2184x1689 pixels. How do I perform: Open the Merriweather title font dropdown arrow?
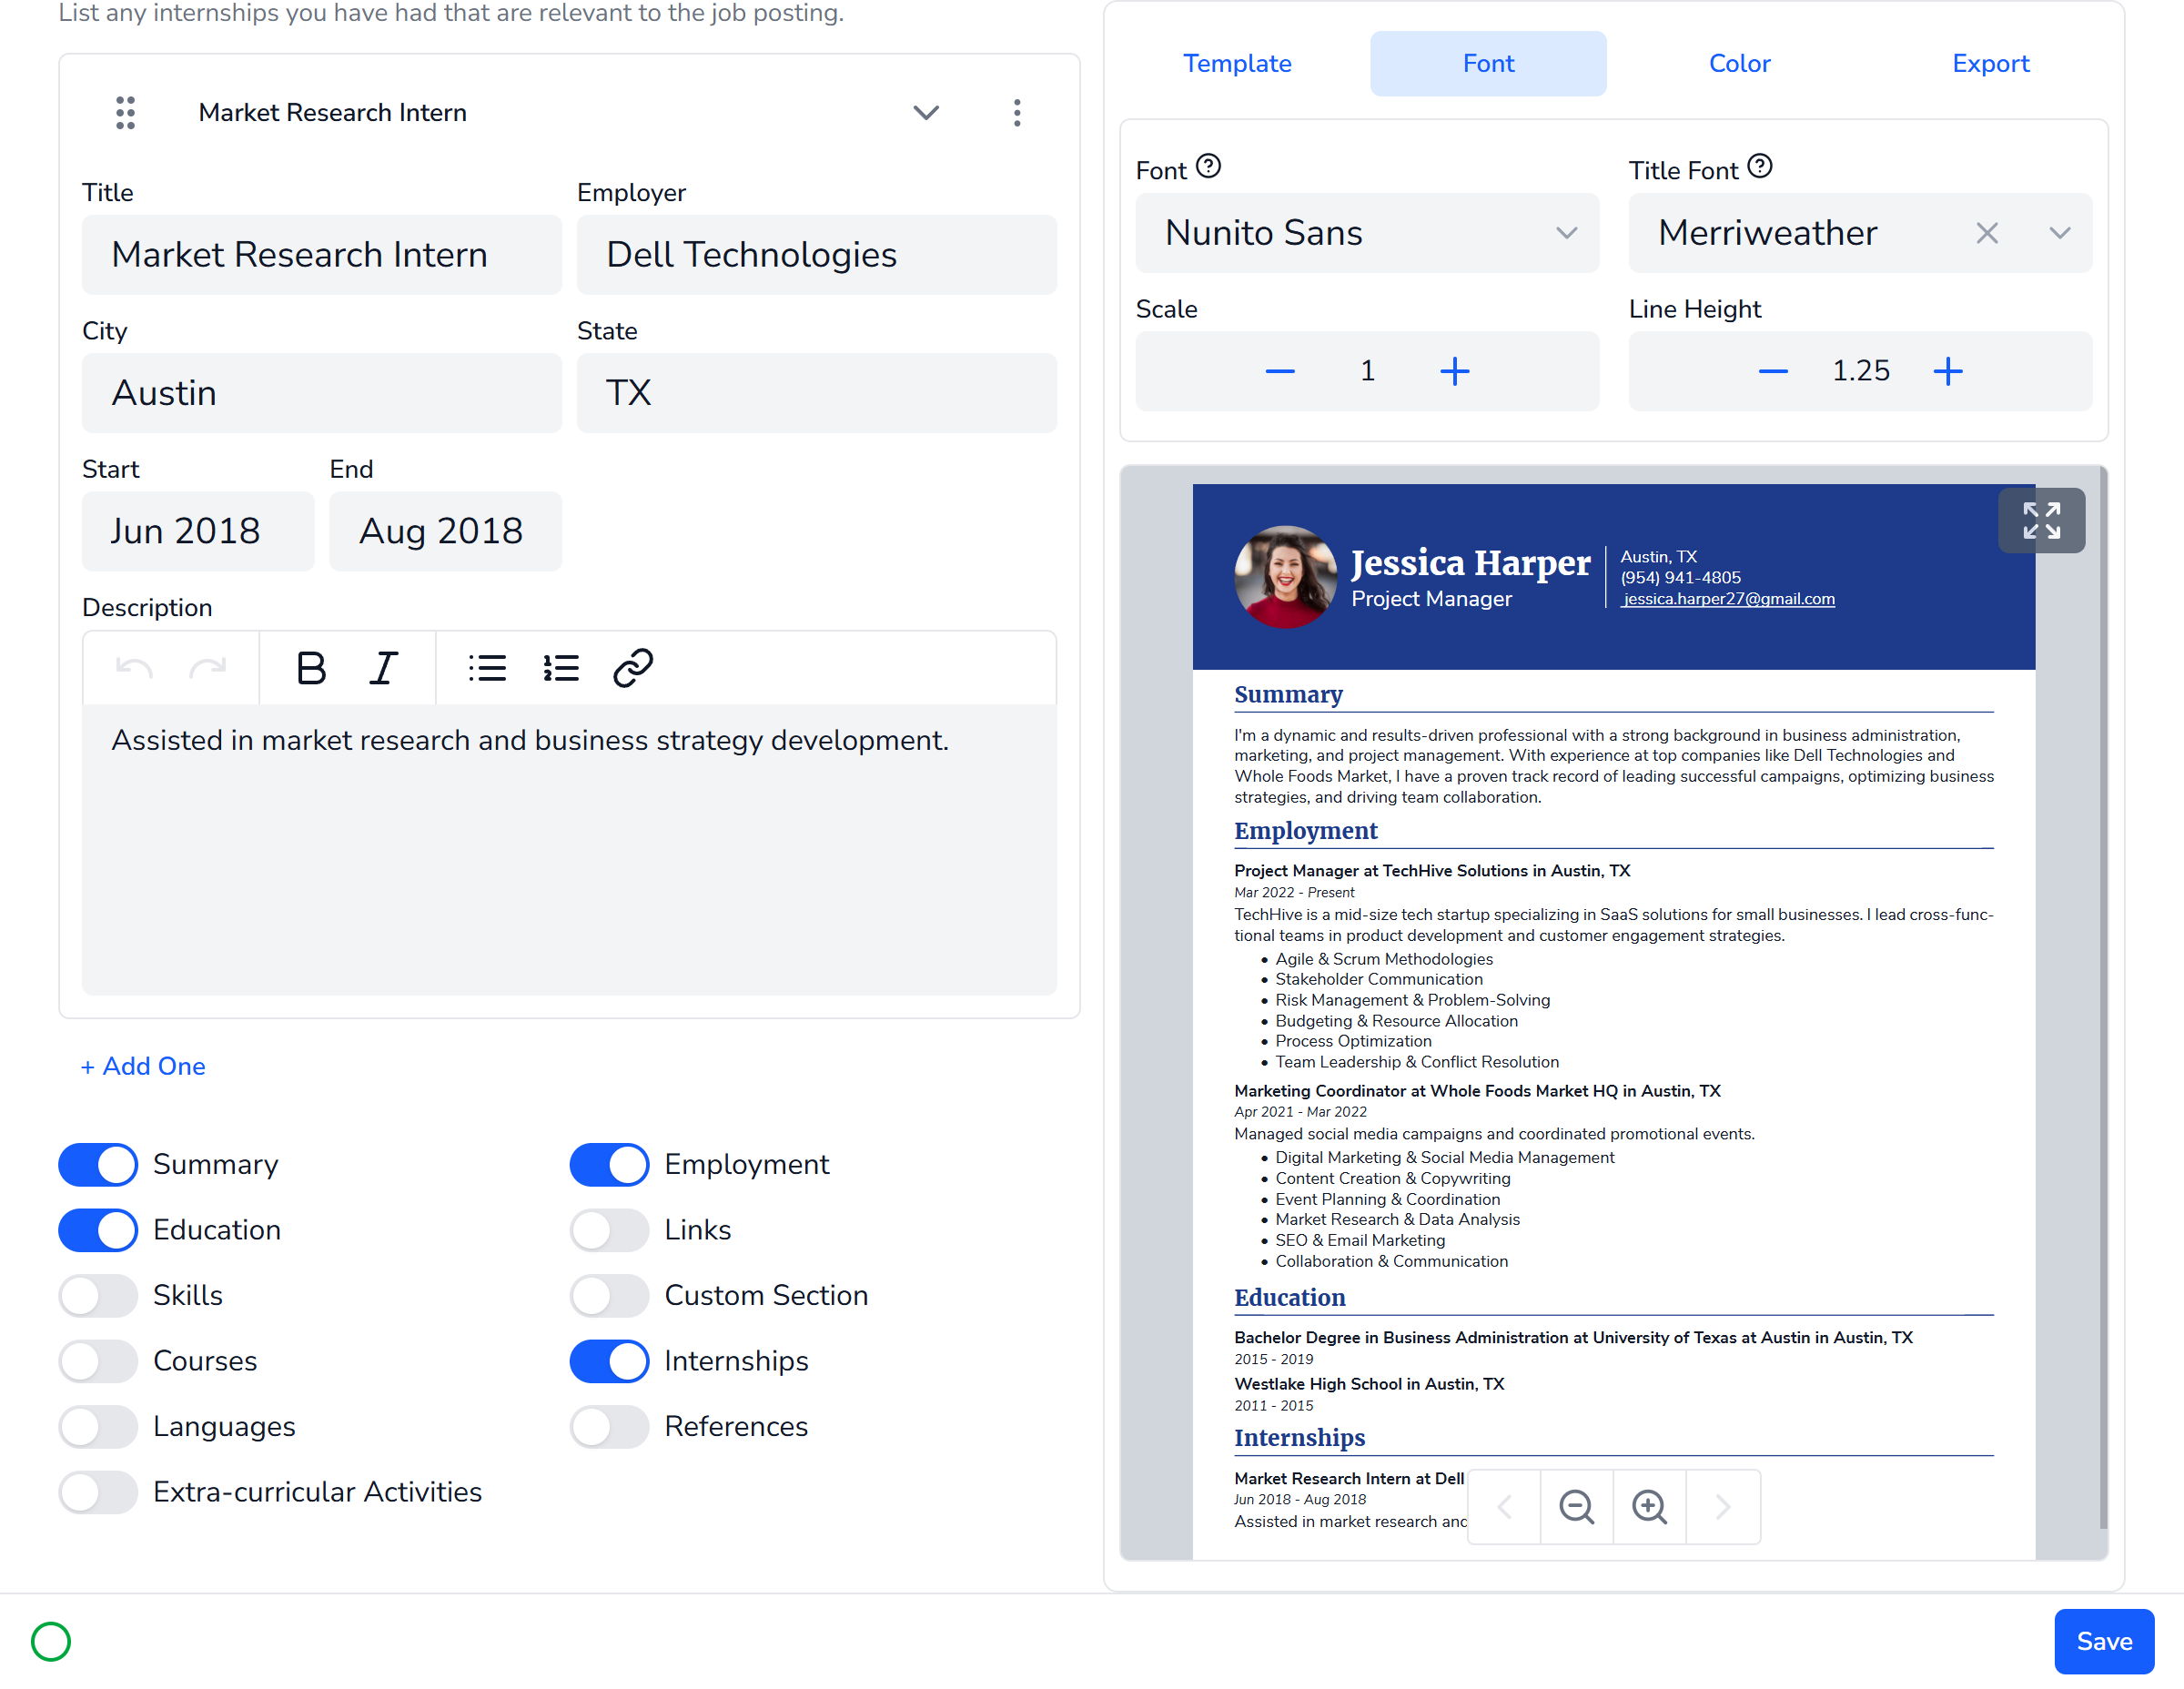click(x=2059, y=233)
